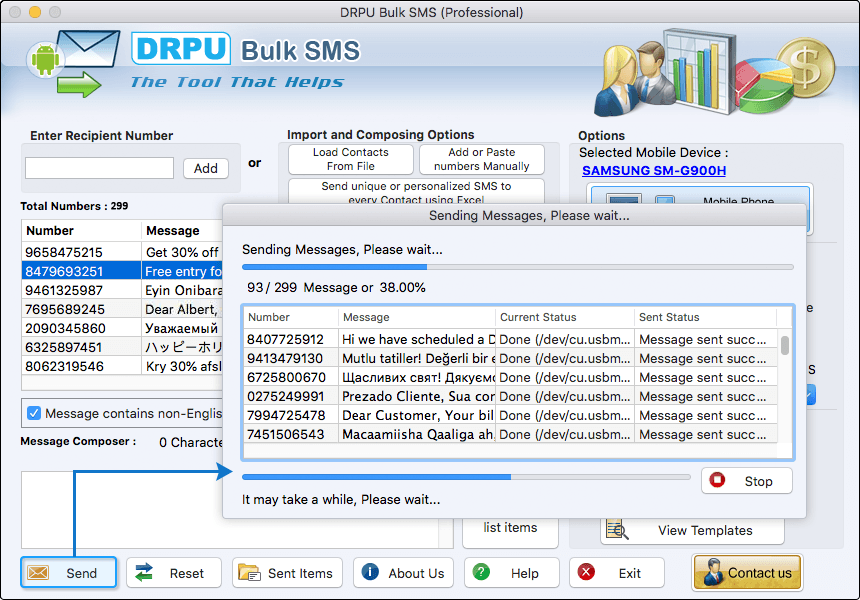Select number 8479693251 row

tap(122, 271)
